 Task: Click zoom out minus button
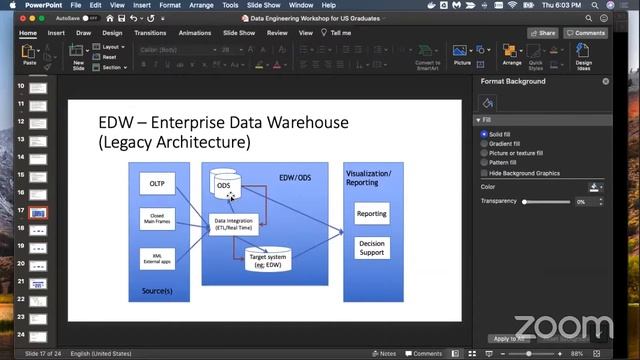pyautogui.click(x=503, y=354)
